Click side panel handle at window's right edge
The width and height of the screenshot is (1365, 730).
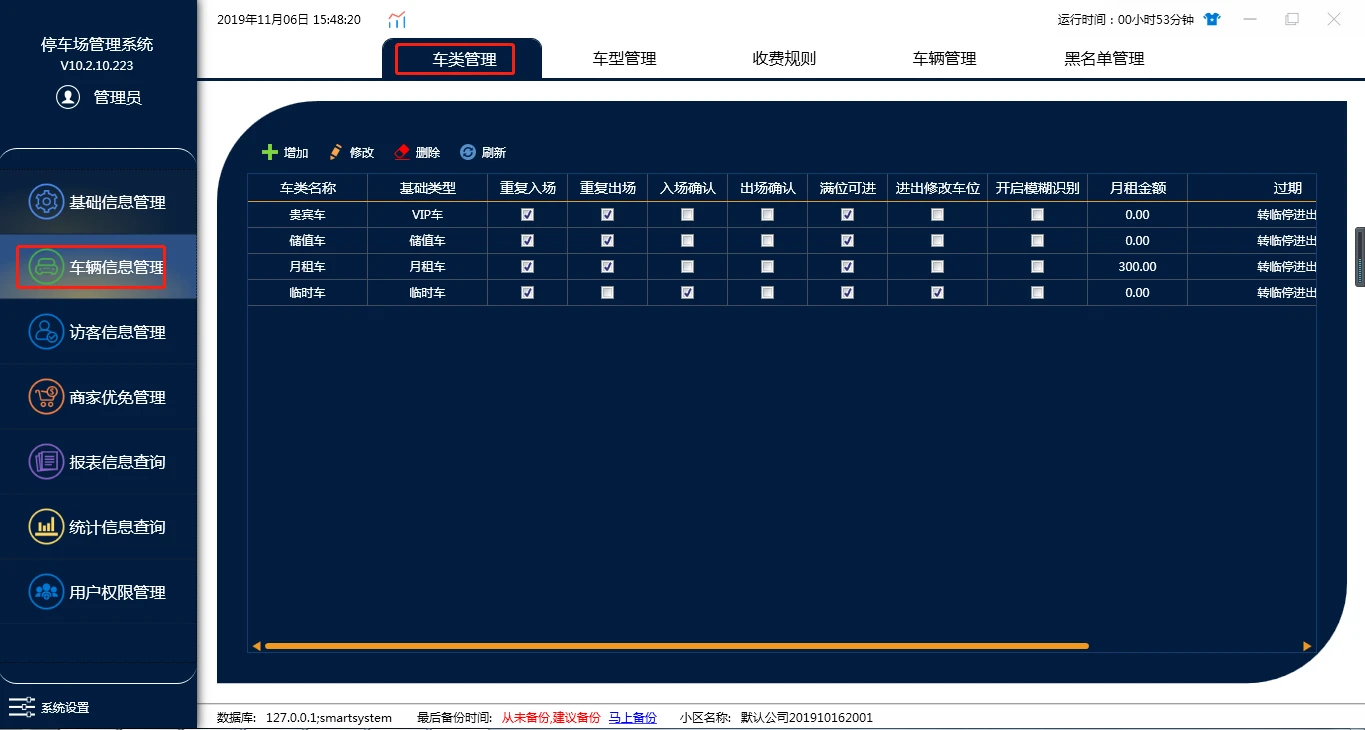(1360, 258)
